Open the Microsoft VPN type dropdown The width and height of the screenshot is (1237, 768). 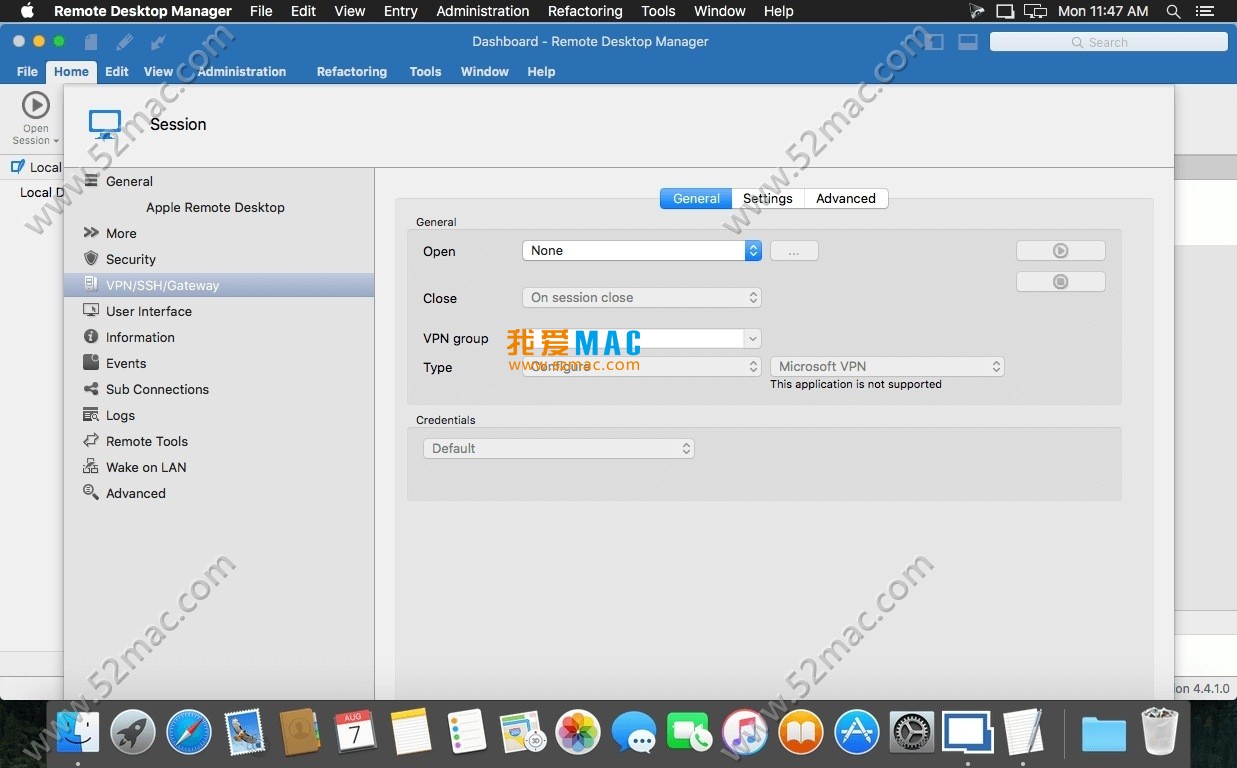click(886, 367)
